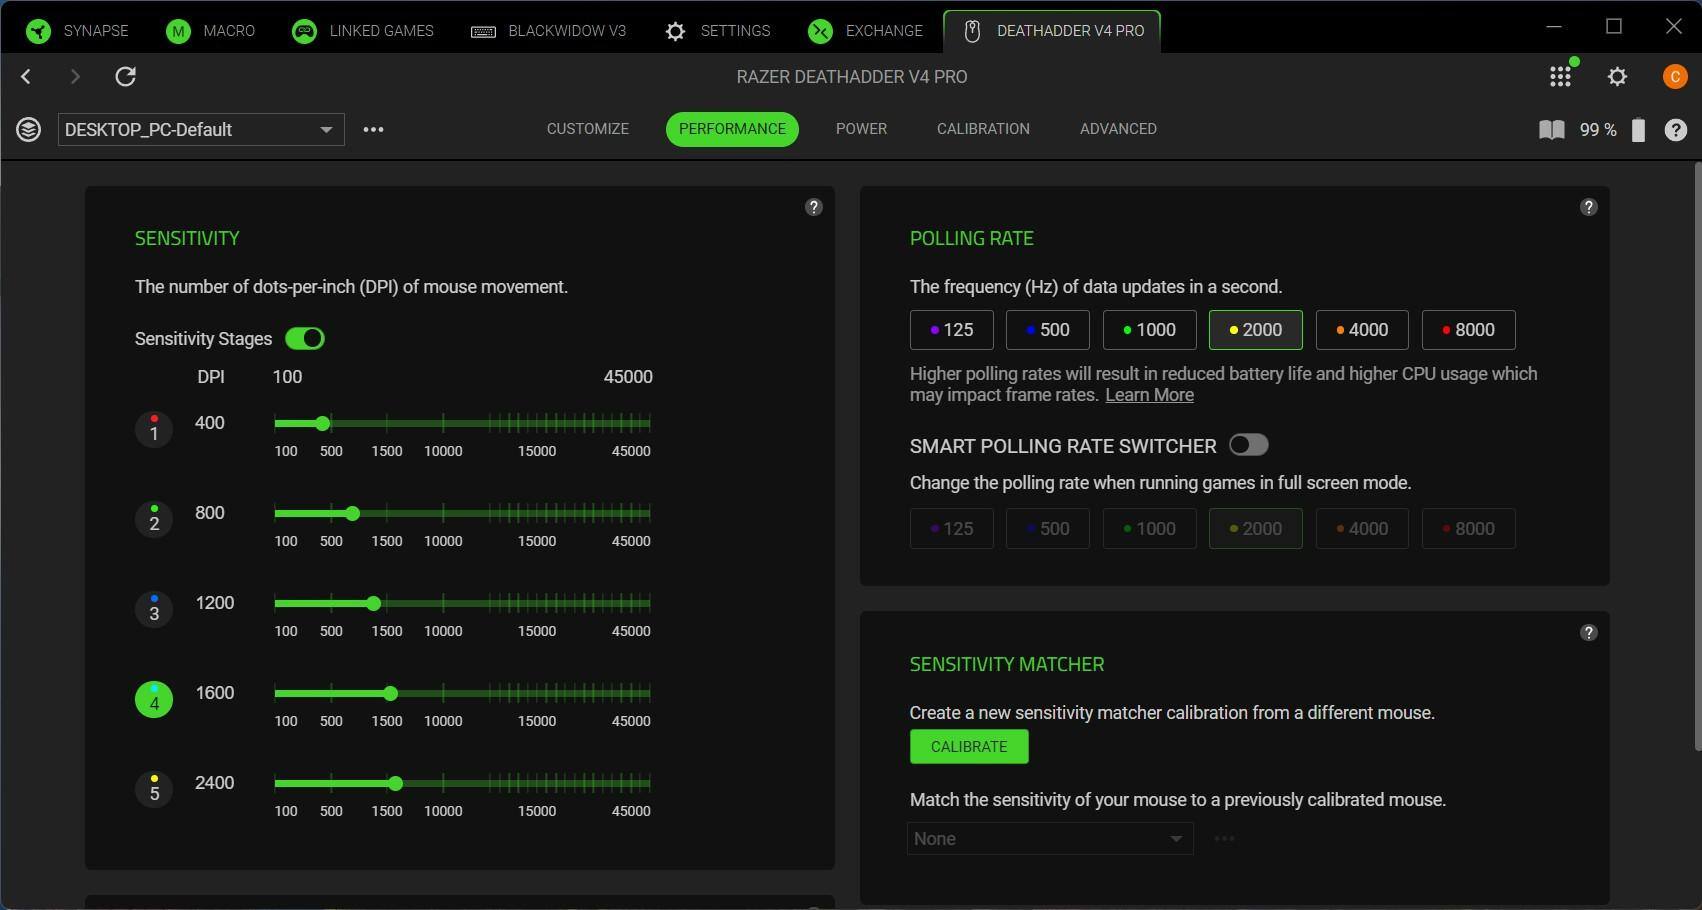
Task: Click the orange user account avatar
Action: tap(1674, 77)
